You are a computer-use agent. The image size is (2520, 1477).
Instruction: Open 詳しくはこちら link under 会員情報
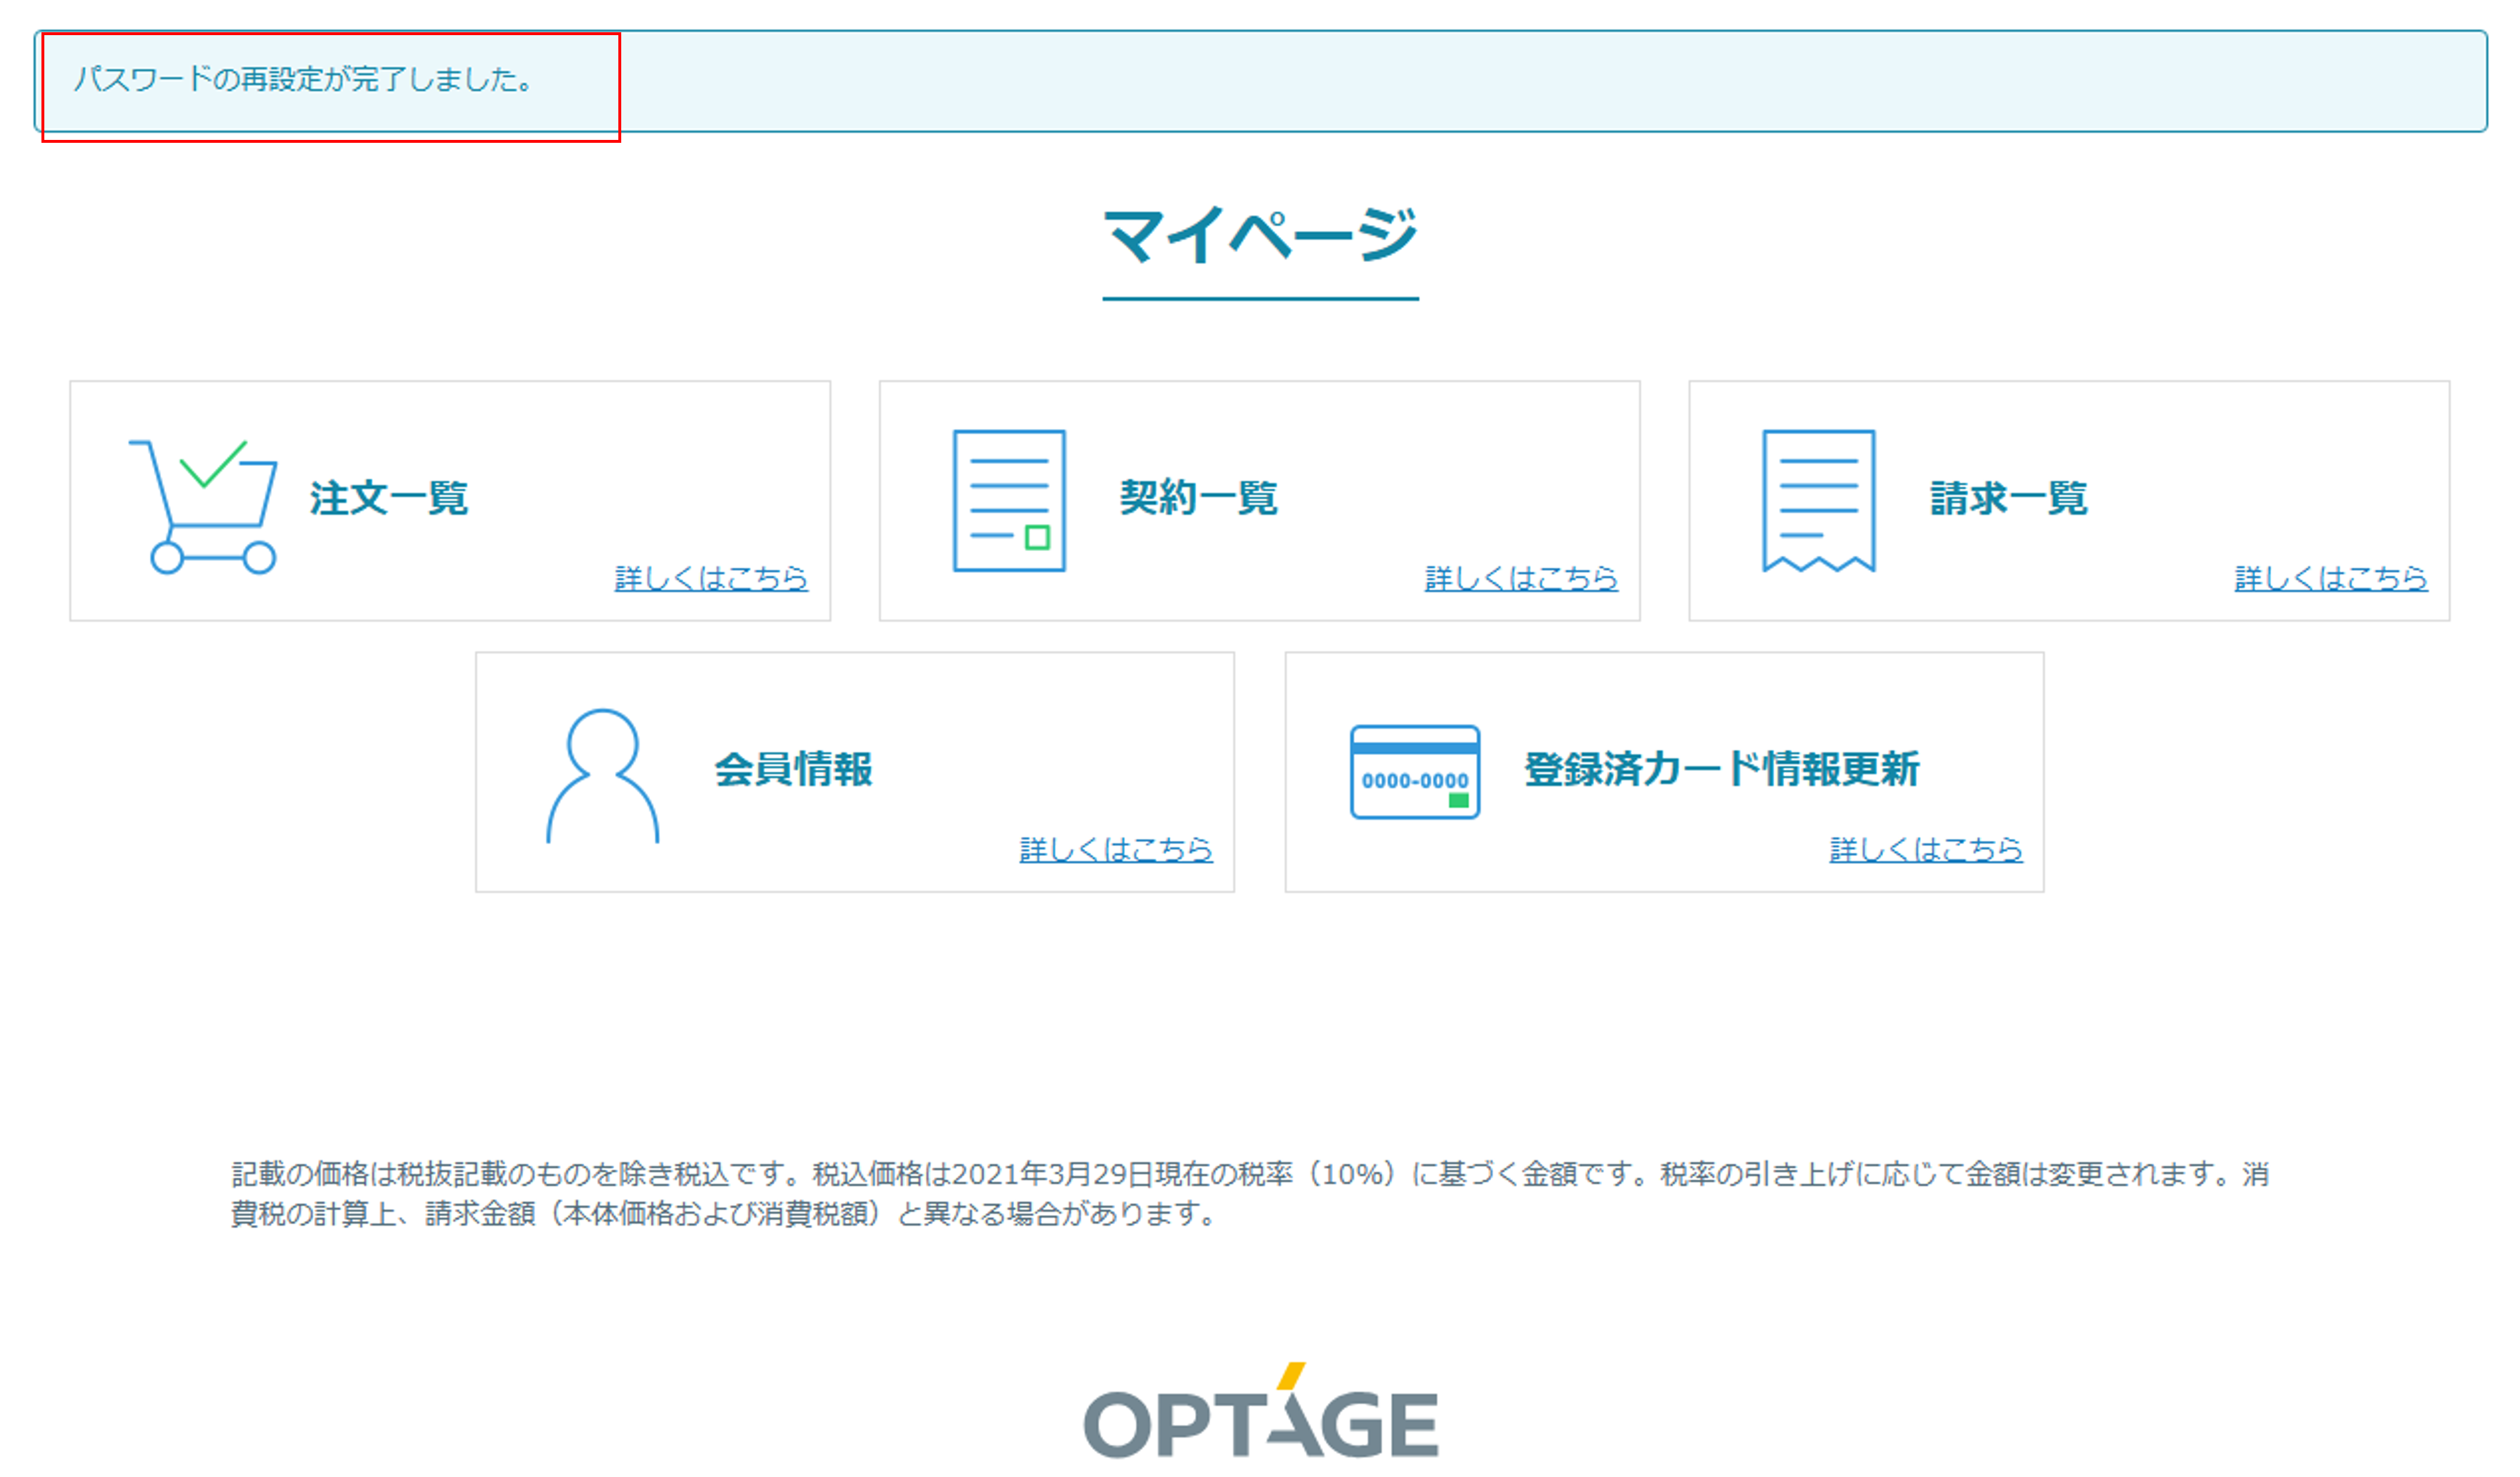1116,850
